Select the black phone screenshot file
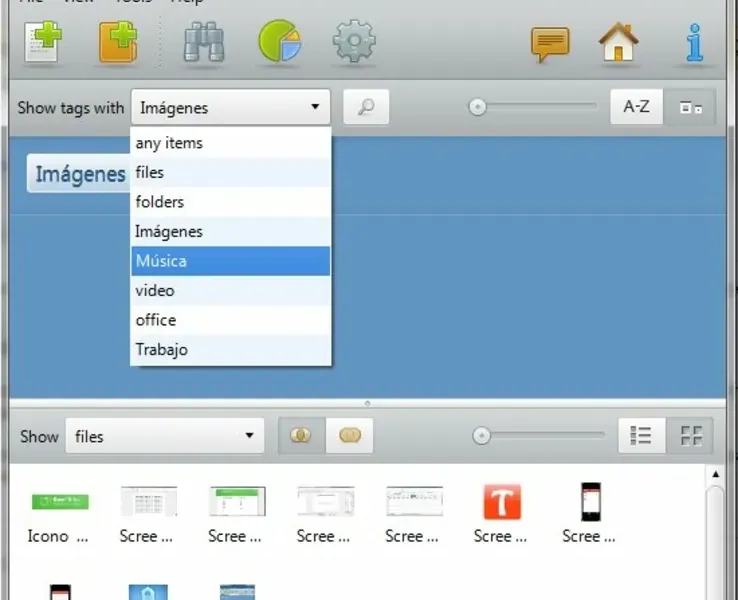738x600 pixels. [x=590, y=513]
